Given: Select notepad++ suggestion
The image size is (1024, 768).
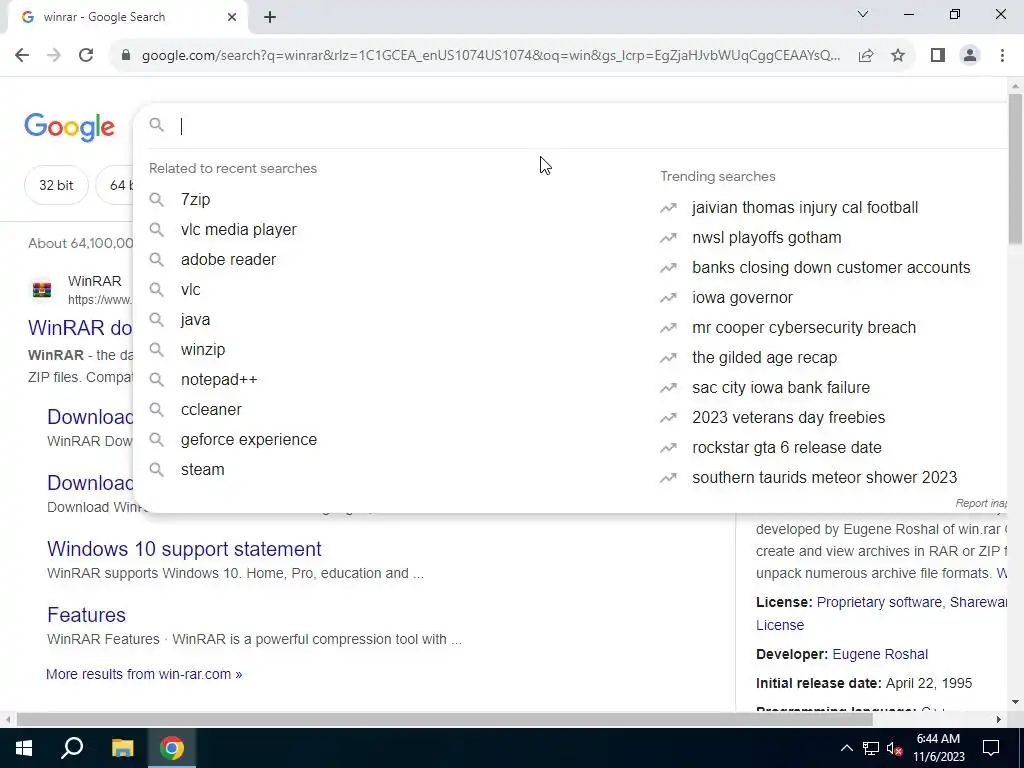Looking at the screenshot, I should tap(219, 380).
